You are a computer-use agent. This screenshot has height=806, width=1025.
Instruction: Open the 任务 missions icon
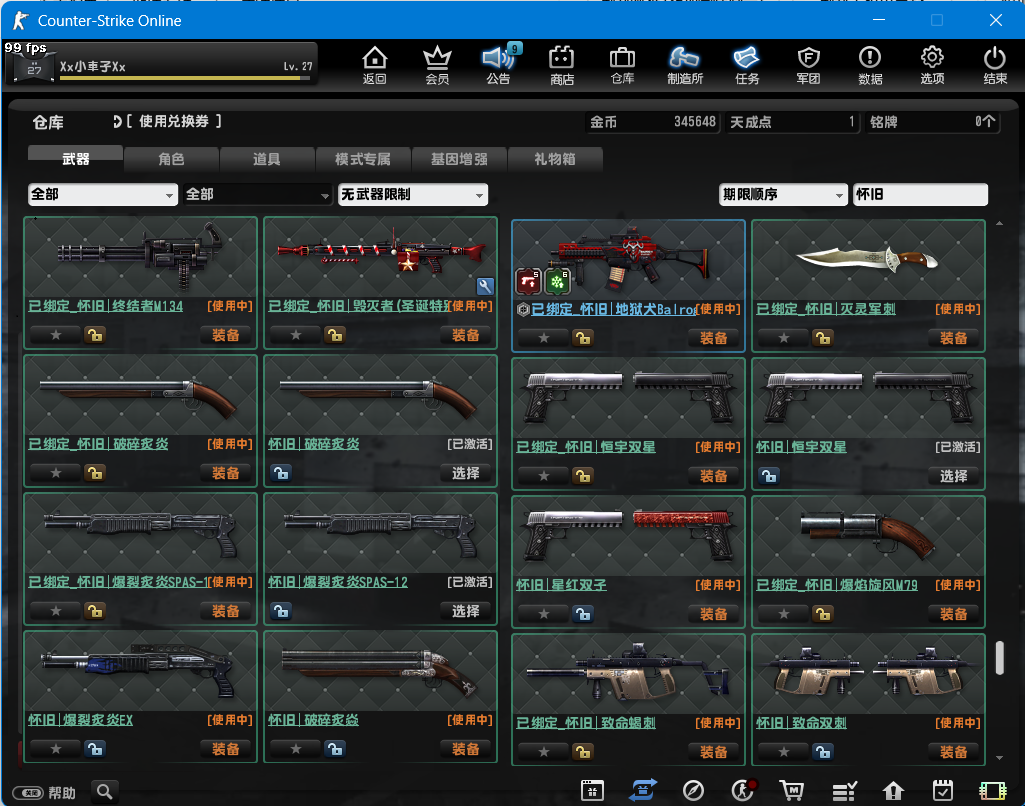click(747, 65)
